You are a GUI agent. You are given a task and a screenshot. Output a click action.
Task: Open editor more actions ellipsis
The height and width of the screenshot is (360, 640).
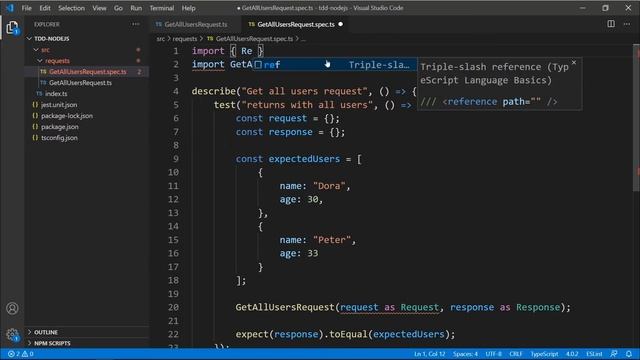[x=627, y=24]
